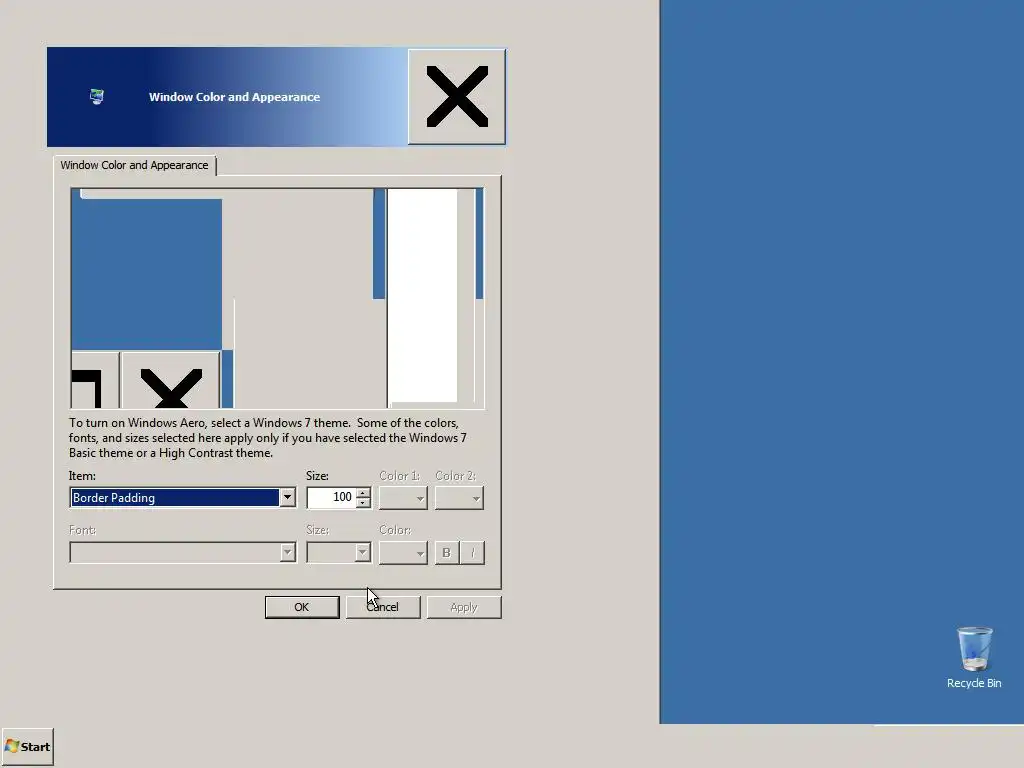The width and height of the screenshot is (1024, 768).
Task: Click the Windows Aero explanation text
Action: coord(268,438)
